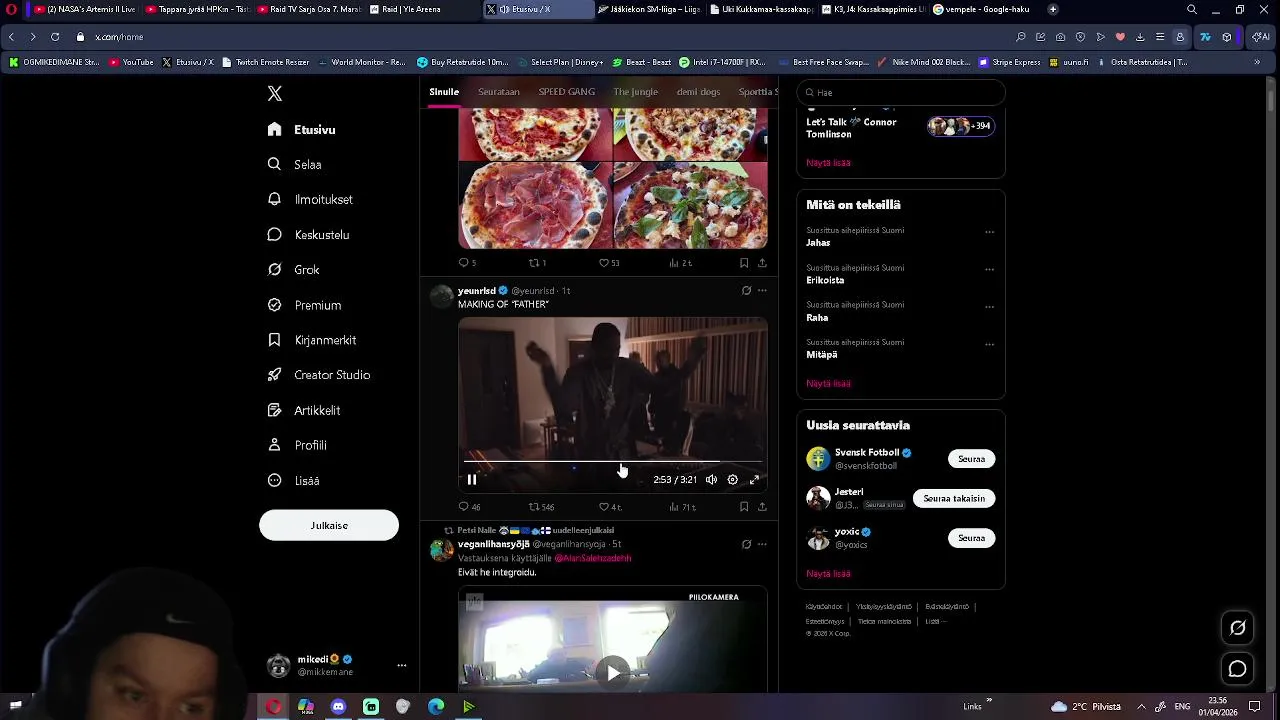Screen dimensions: 1280x720
Task: Open new browser tab plus button
Action: (1053, 9)
